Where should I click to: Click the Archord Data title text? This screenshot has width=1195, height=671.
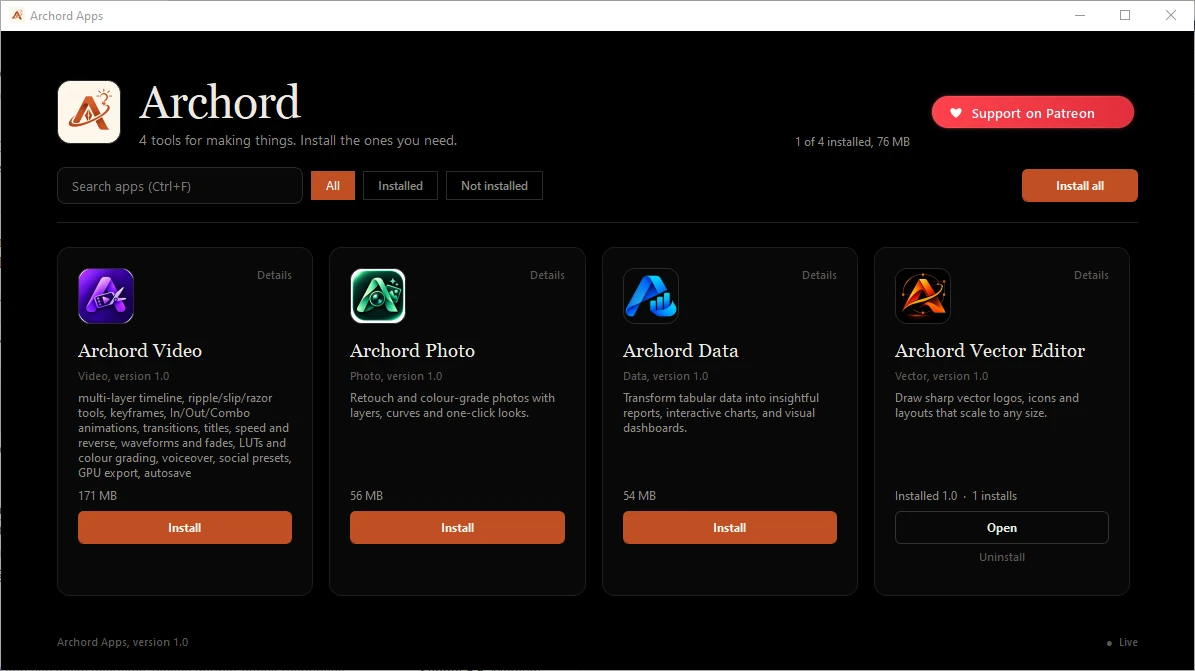pyautogui.click(x=681, y=351)
